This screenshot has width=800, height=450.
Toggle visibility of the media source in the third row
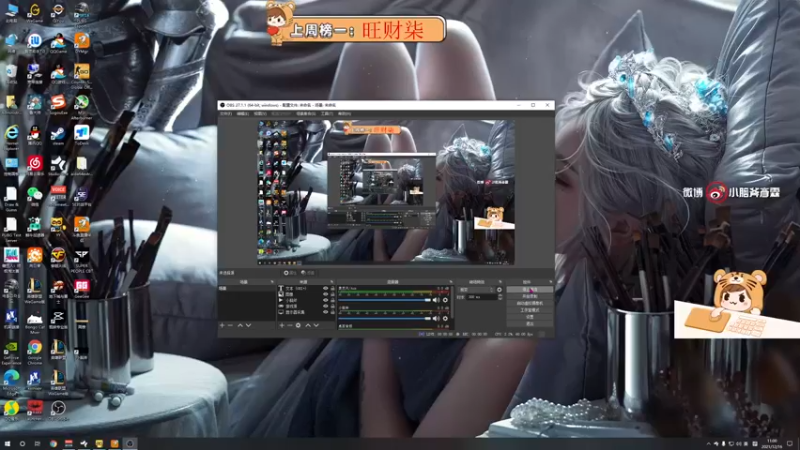(x=326, y=300)
